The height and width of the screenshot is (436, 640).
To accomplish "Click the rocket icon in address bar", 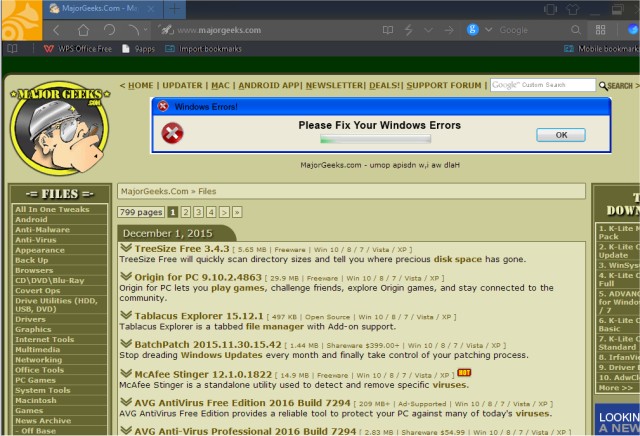I will pyautogui.click(x=166, y=30).
